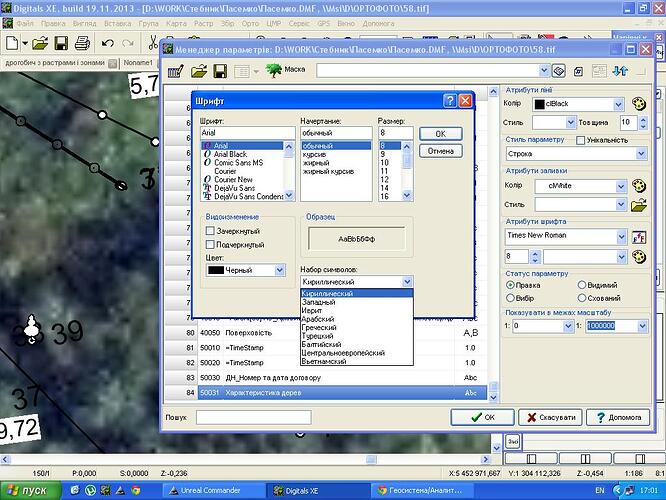Click the Print icon in main toolbar

point(82,43)
